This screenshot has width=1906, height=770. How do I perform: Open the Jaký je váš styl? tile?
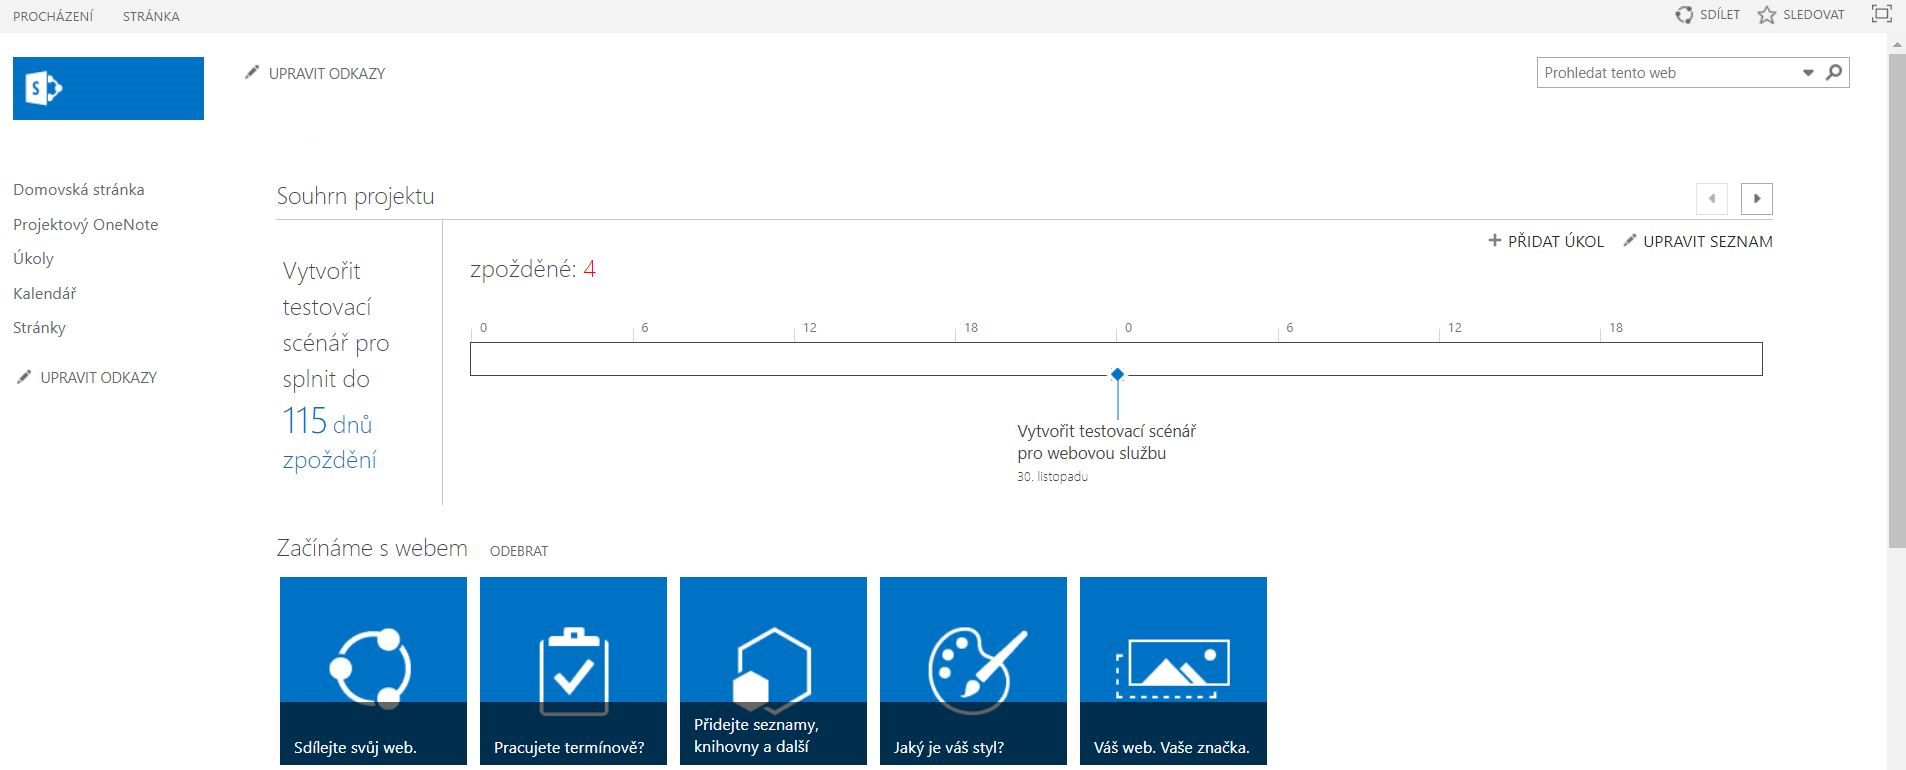(973, 671)
